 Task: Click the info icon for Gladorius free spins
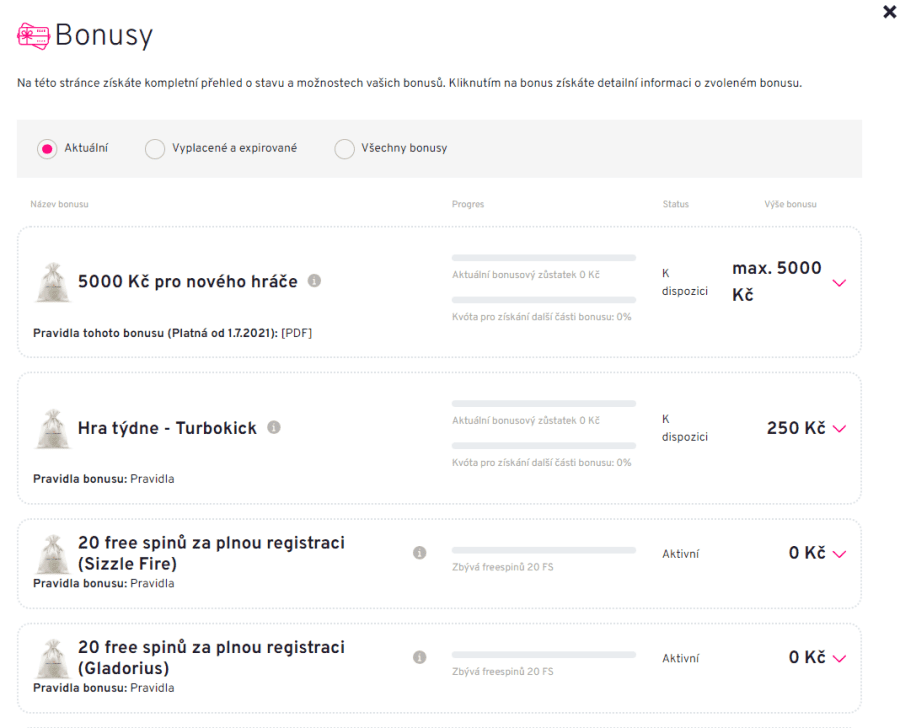click(x=420, y=657)
